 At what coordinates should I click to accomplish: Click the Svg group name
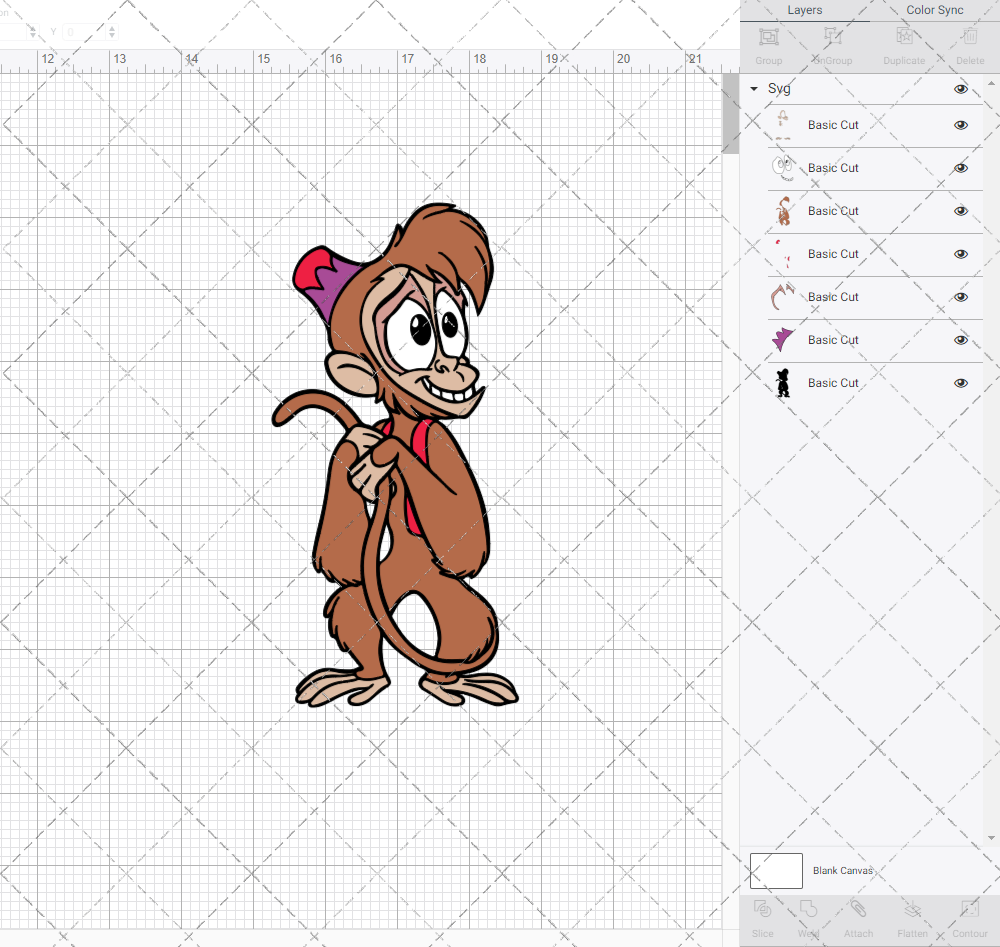[779, 89]
